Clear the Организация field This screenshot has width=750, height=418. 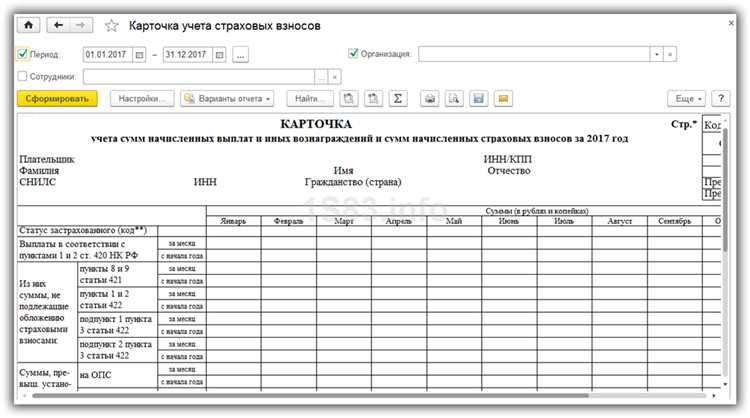pos(670,54)
